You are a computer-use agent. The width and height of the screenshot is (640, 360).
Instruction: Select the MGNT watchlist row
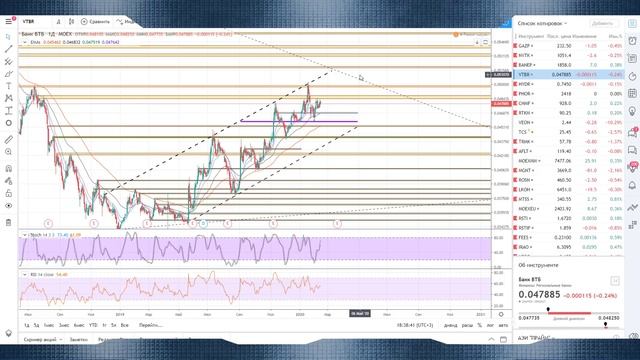pos(568,171)
